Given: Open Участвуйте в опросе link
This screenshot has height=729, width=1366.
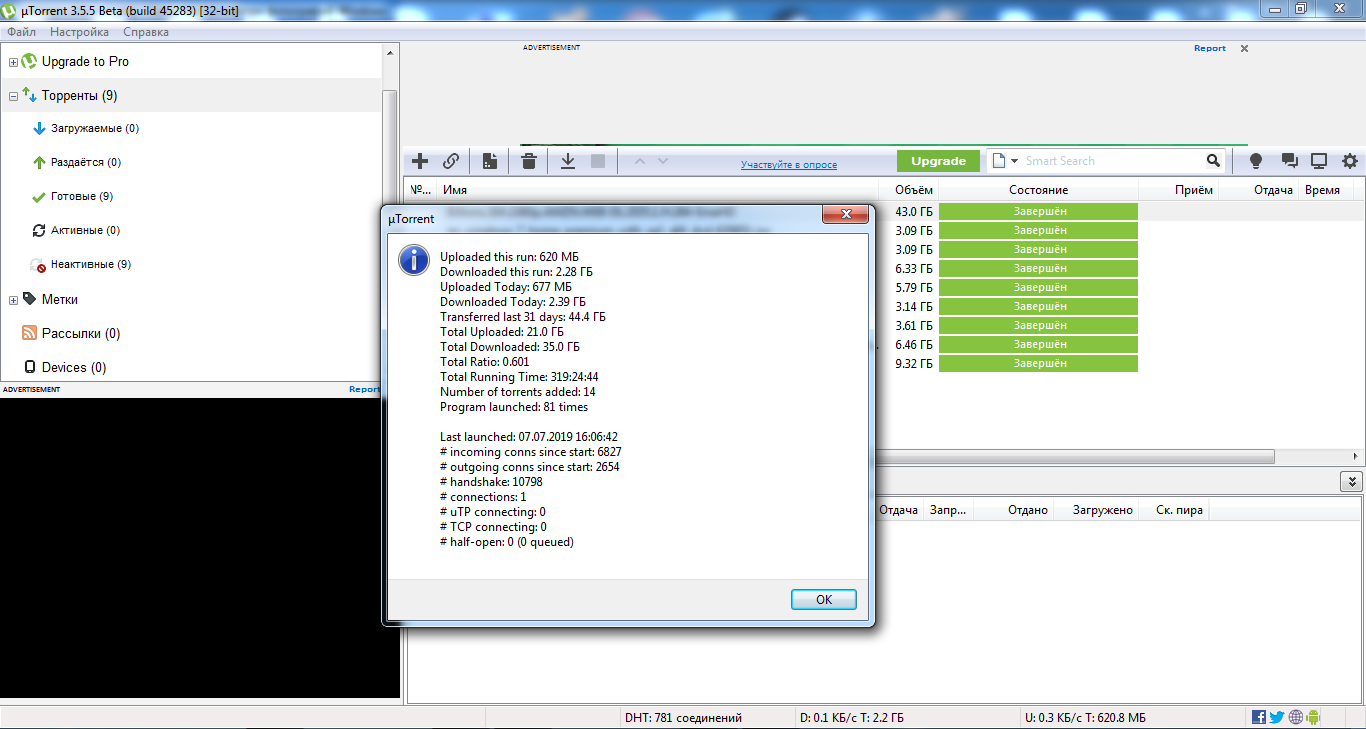Looking at the screenshot, I should pos(789,165).
